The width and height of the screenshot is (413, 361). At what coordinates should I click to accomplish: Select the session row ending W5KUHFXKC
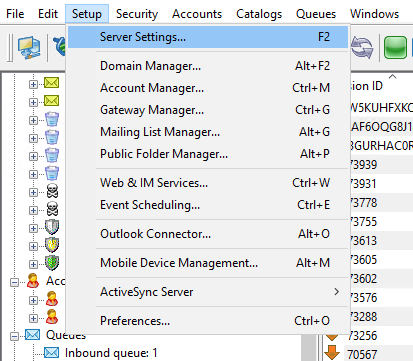tap(381, 108)
